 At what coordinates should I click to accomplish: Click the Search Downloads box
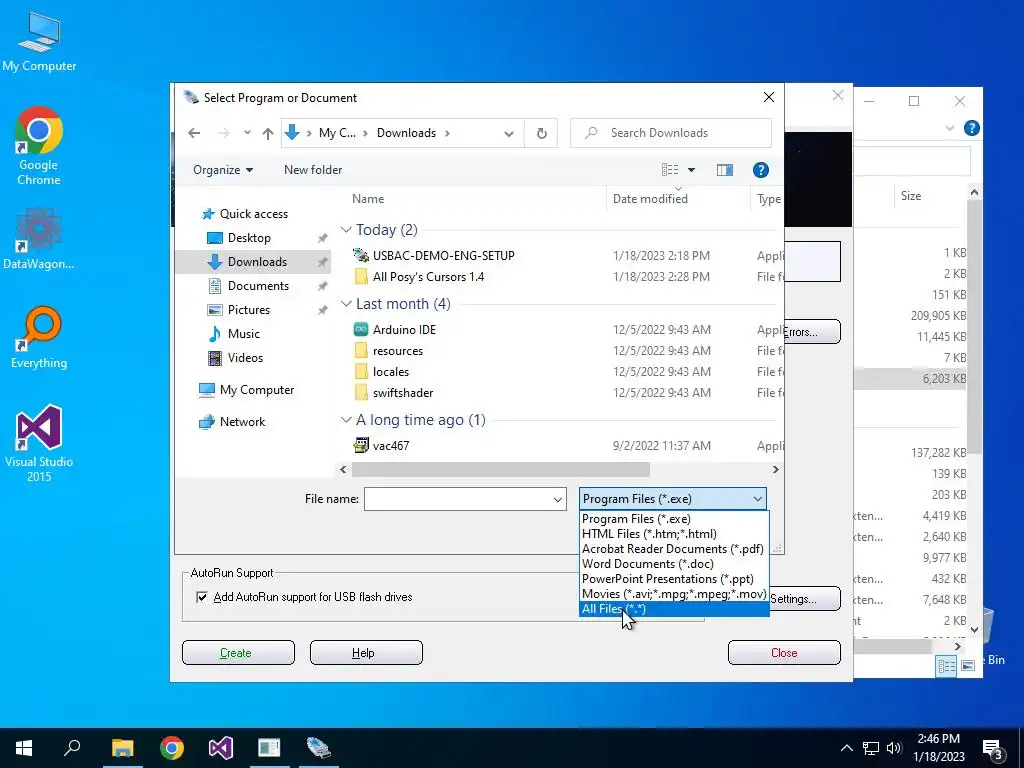(x=671, y=133)
